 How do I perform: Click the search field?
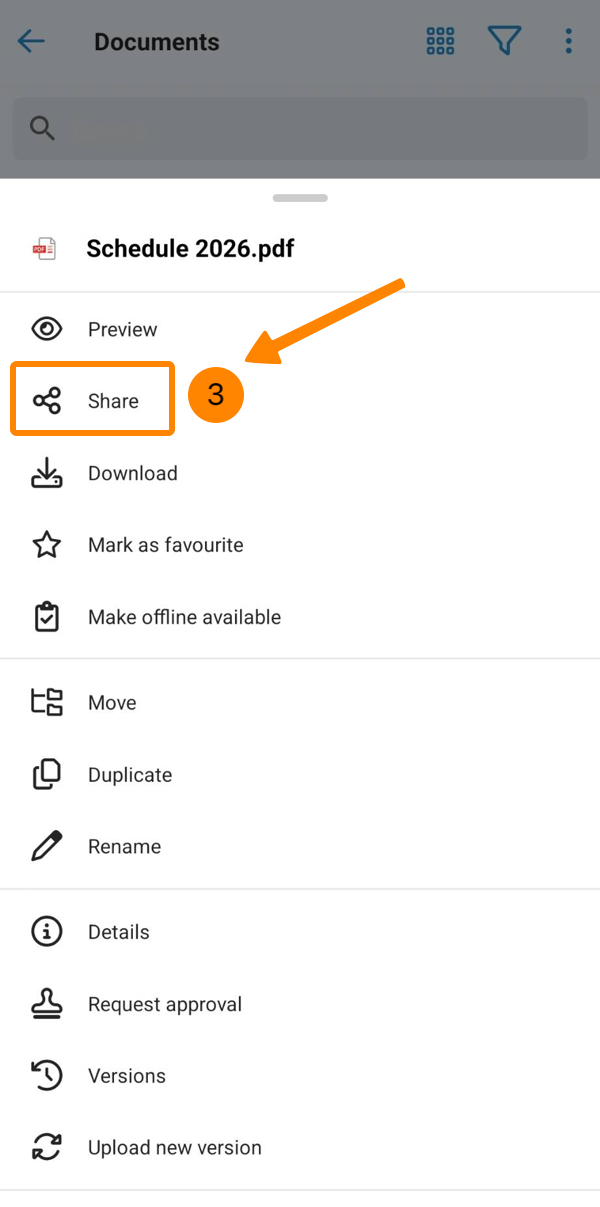click(x=300, y=128)
